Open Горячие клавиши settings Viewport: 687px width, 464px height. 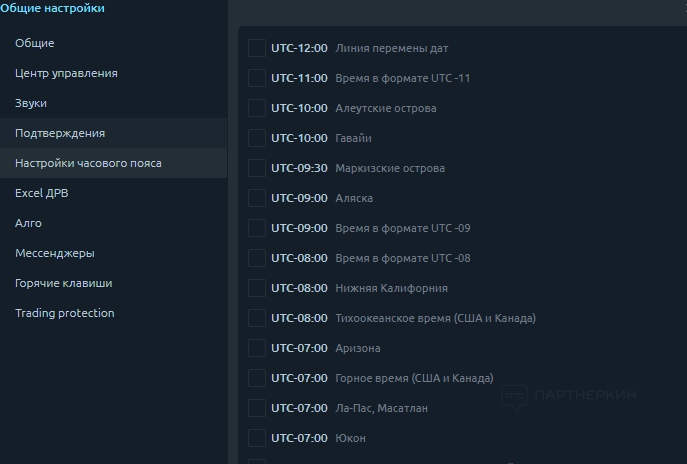(64, 283)
